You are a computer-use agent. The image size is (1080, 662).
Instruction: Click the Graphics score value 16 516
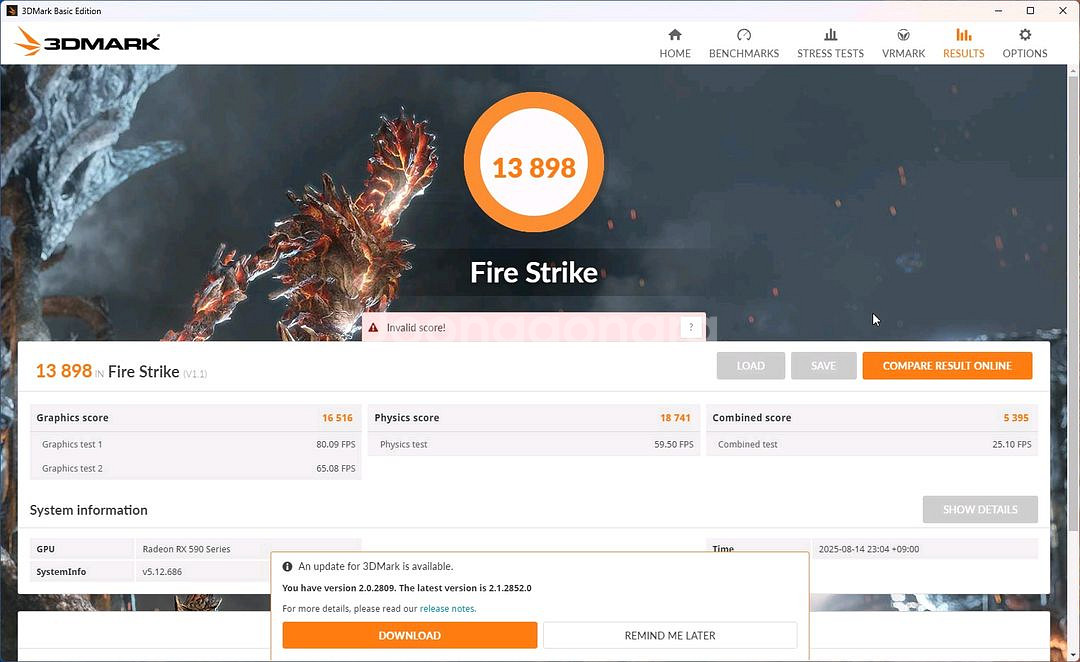(338, 417)
